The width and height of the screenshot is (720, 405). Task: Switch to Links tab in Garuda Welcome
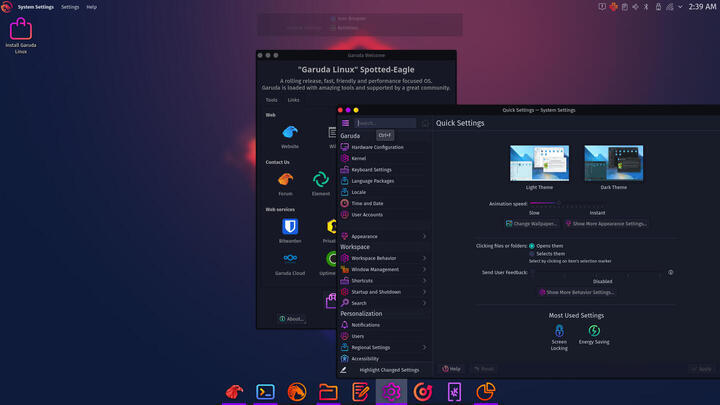click(293, 100)
